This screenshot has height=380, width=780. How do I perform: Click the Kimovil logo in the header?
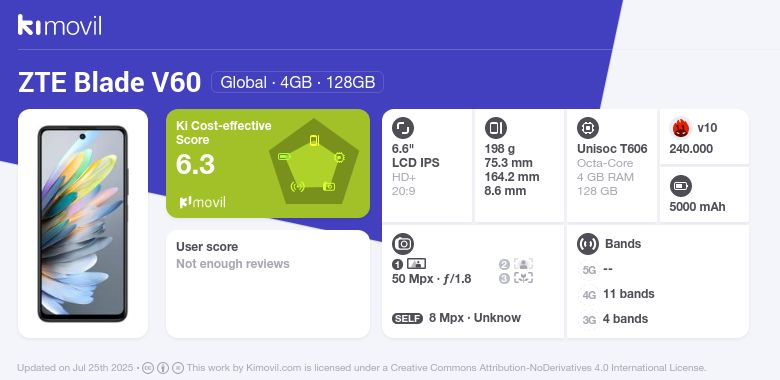[x=60, y=25]
